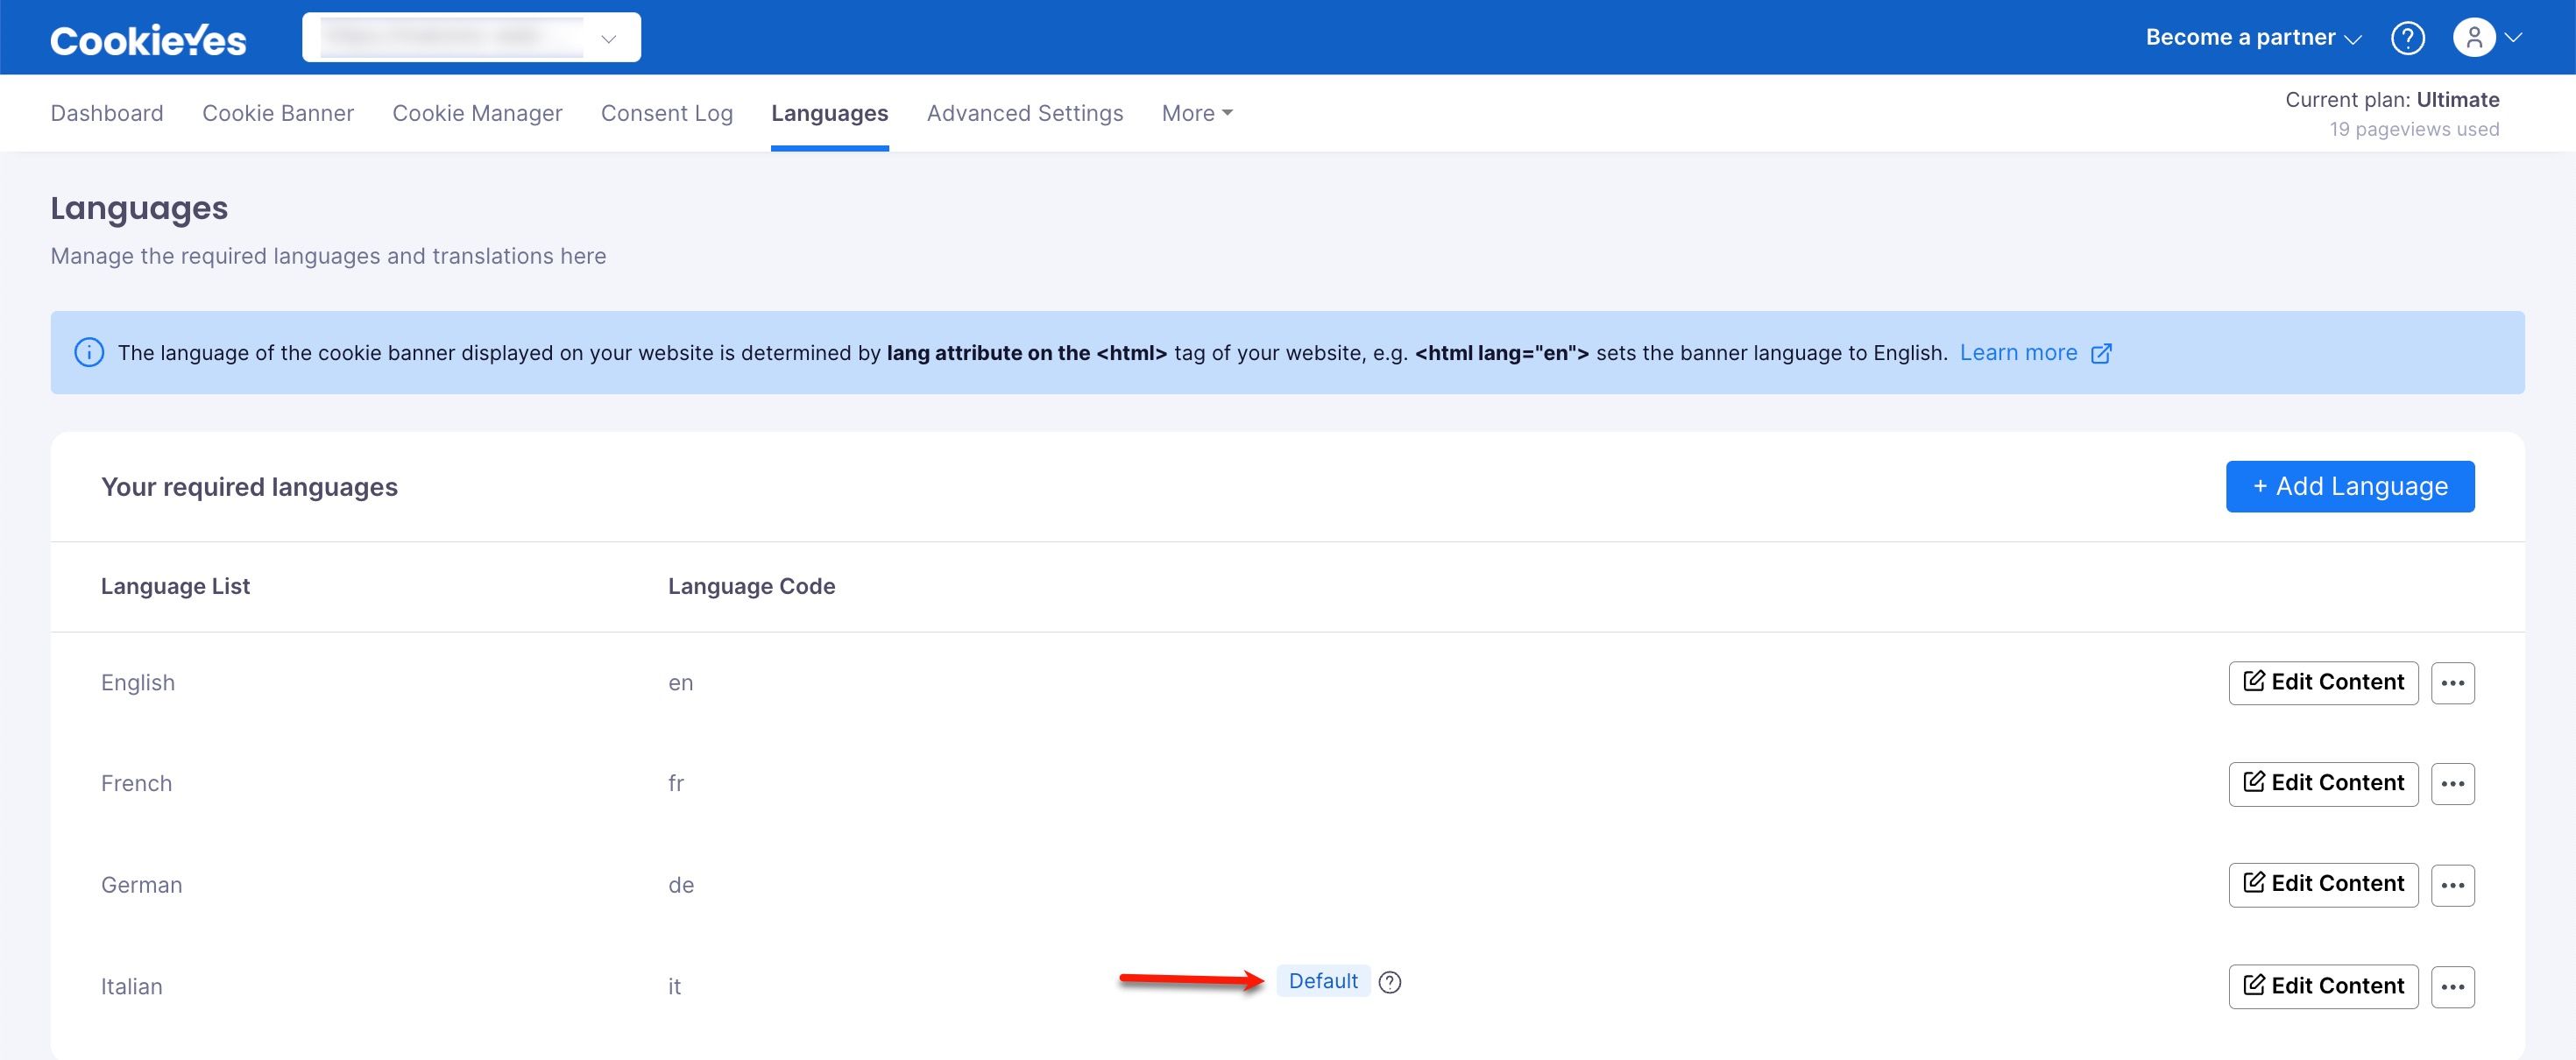This screenshot has width=2576, height=1060.
Task: Click the 'Your required languages' heading
Action: (249, 487)
